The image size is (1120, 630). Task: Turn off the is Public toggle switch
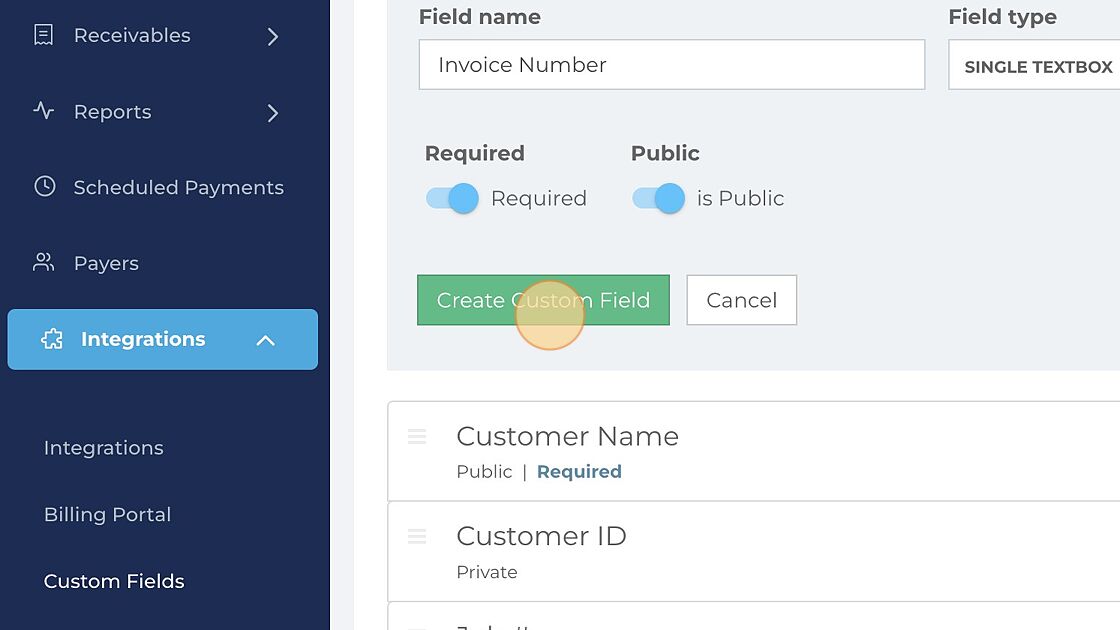pyautogui.click(x=659, y=198)
